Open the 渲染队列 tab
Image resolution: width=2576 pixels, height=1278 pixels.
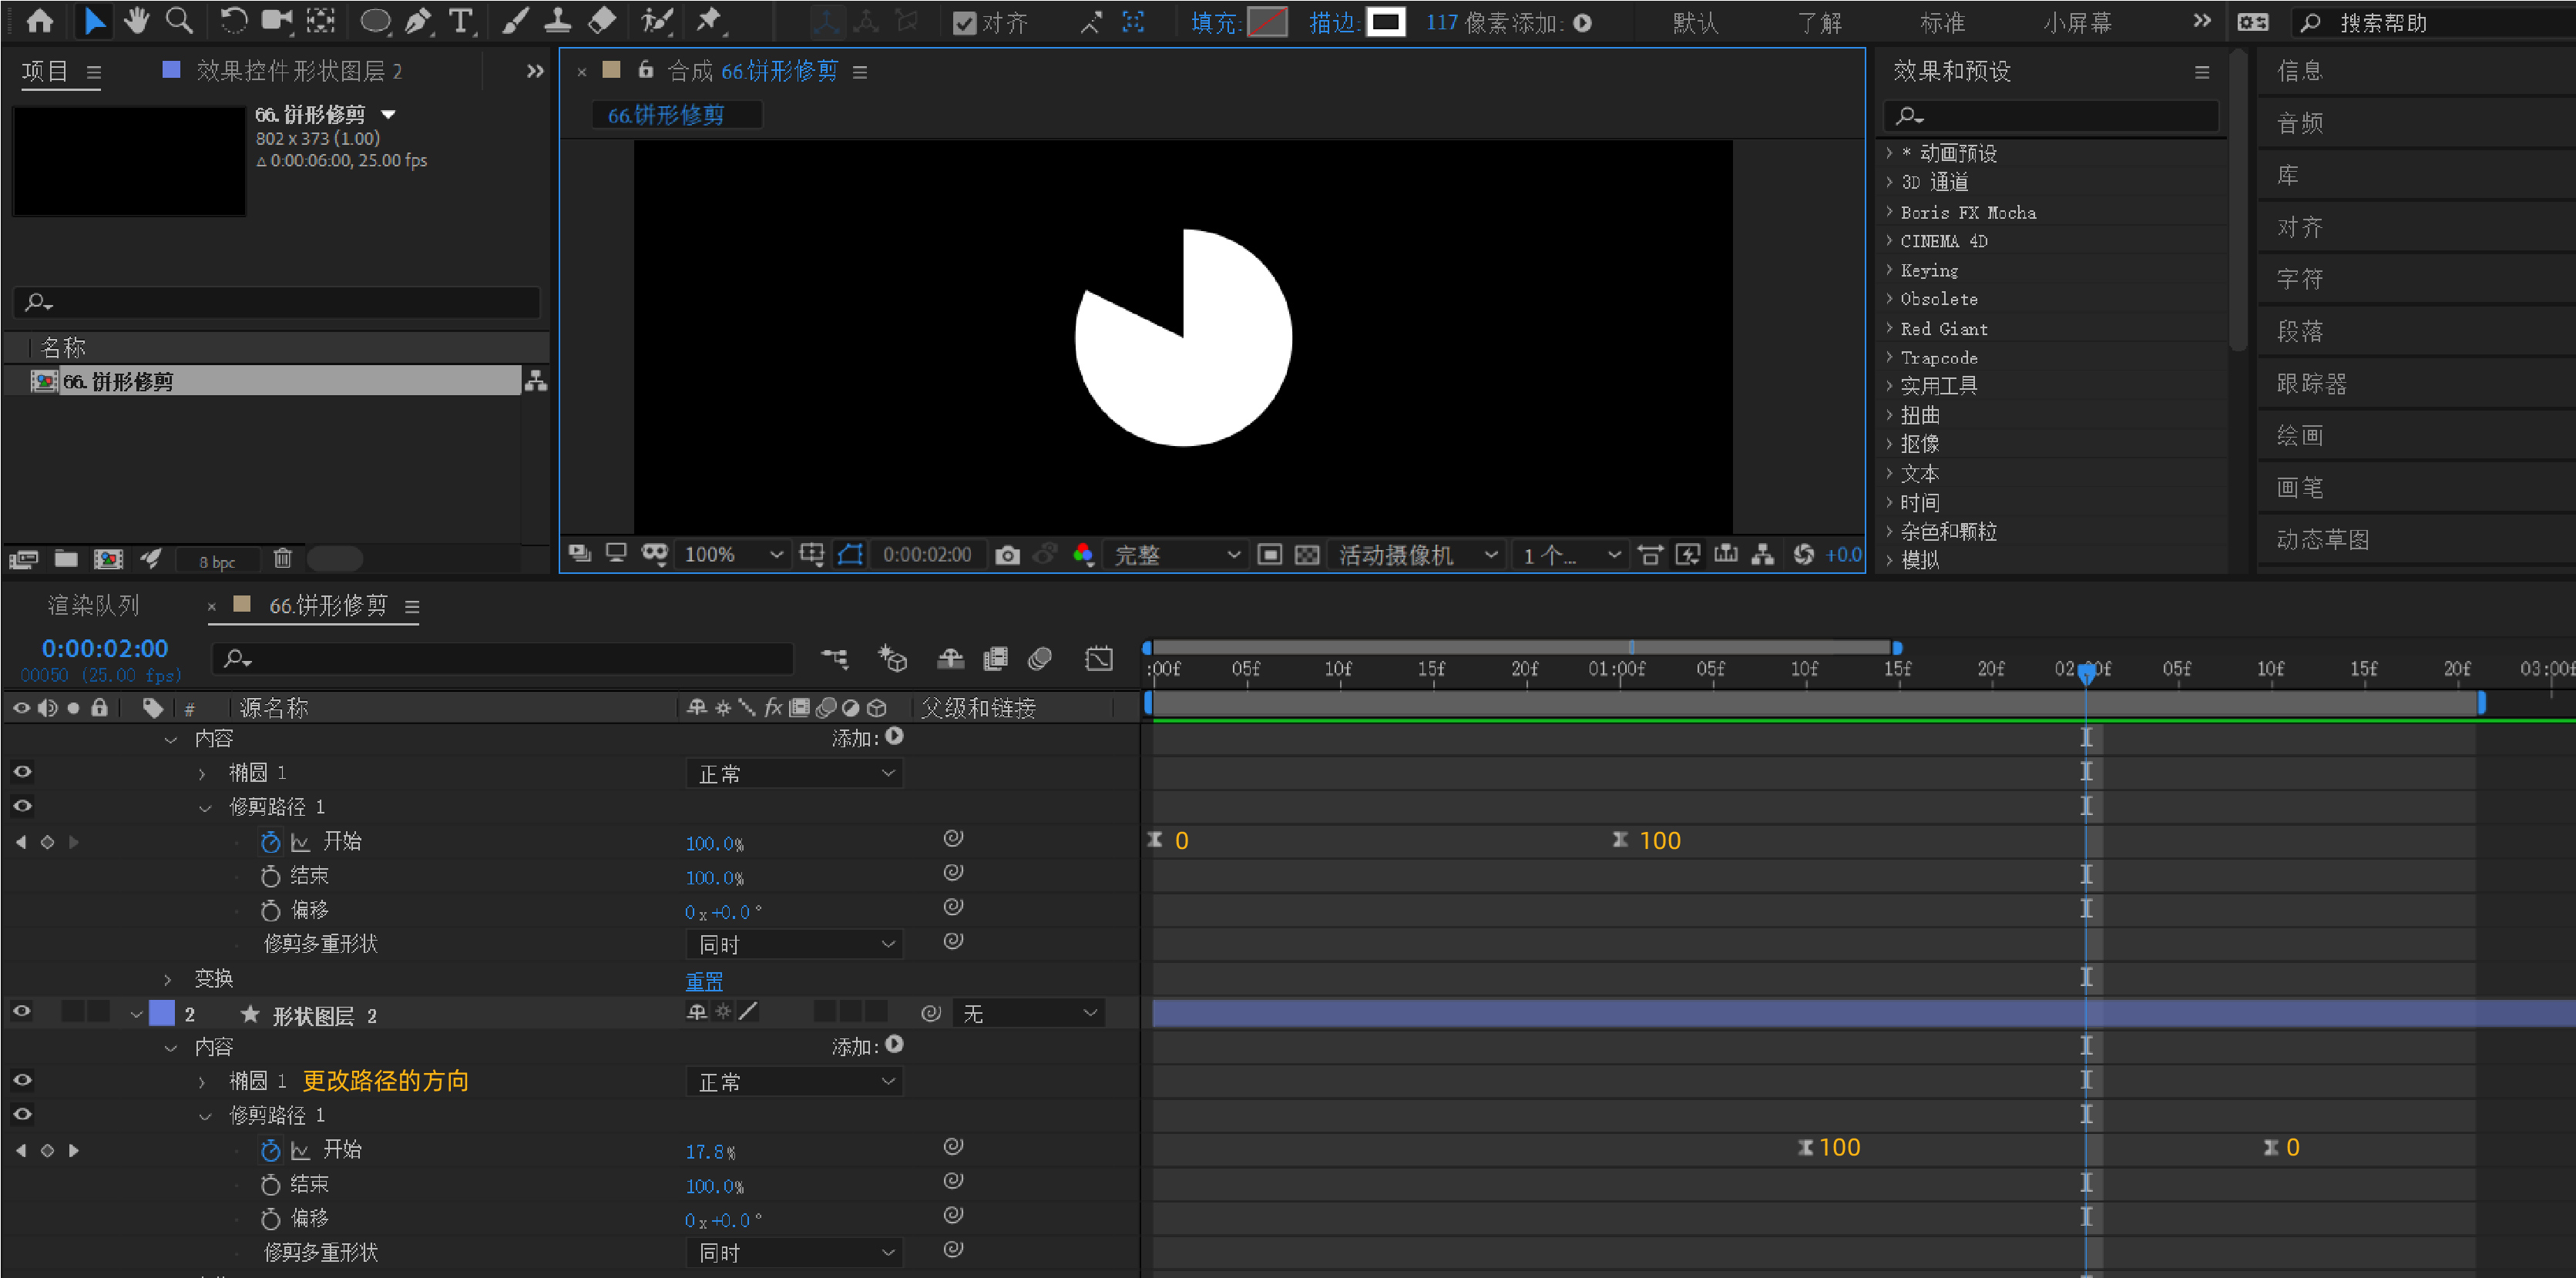coord(94,605)
